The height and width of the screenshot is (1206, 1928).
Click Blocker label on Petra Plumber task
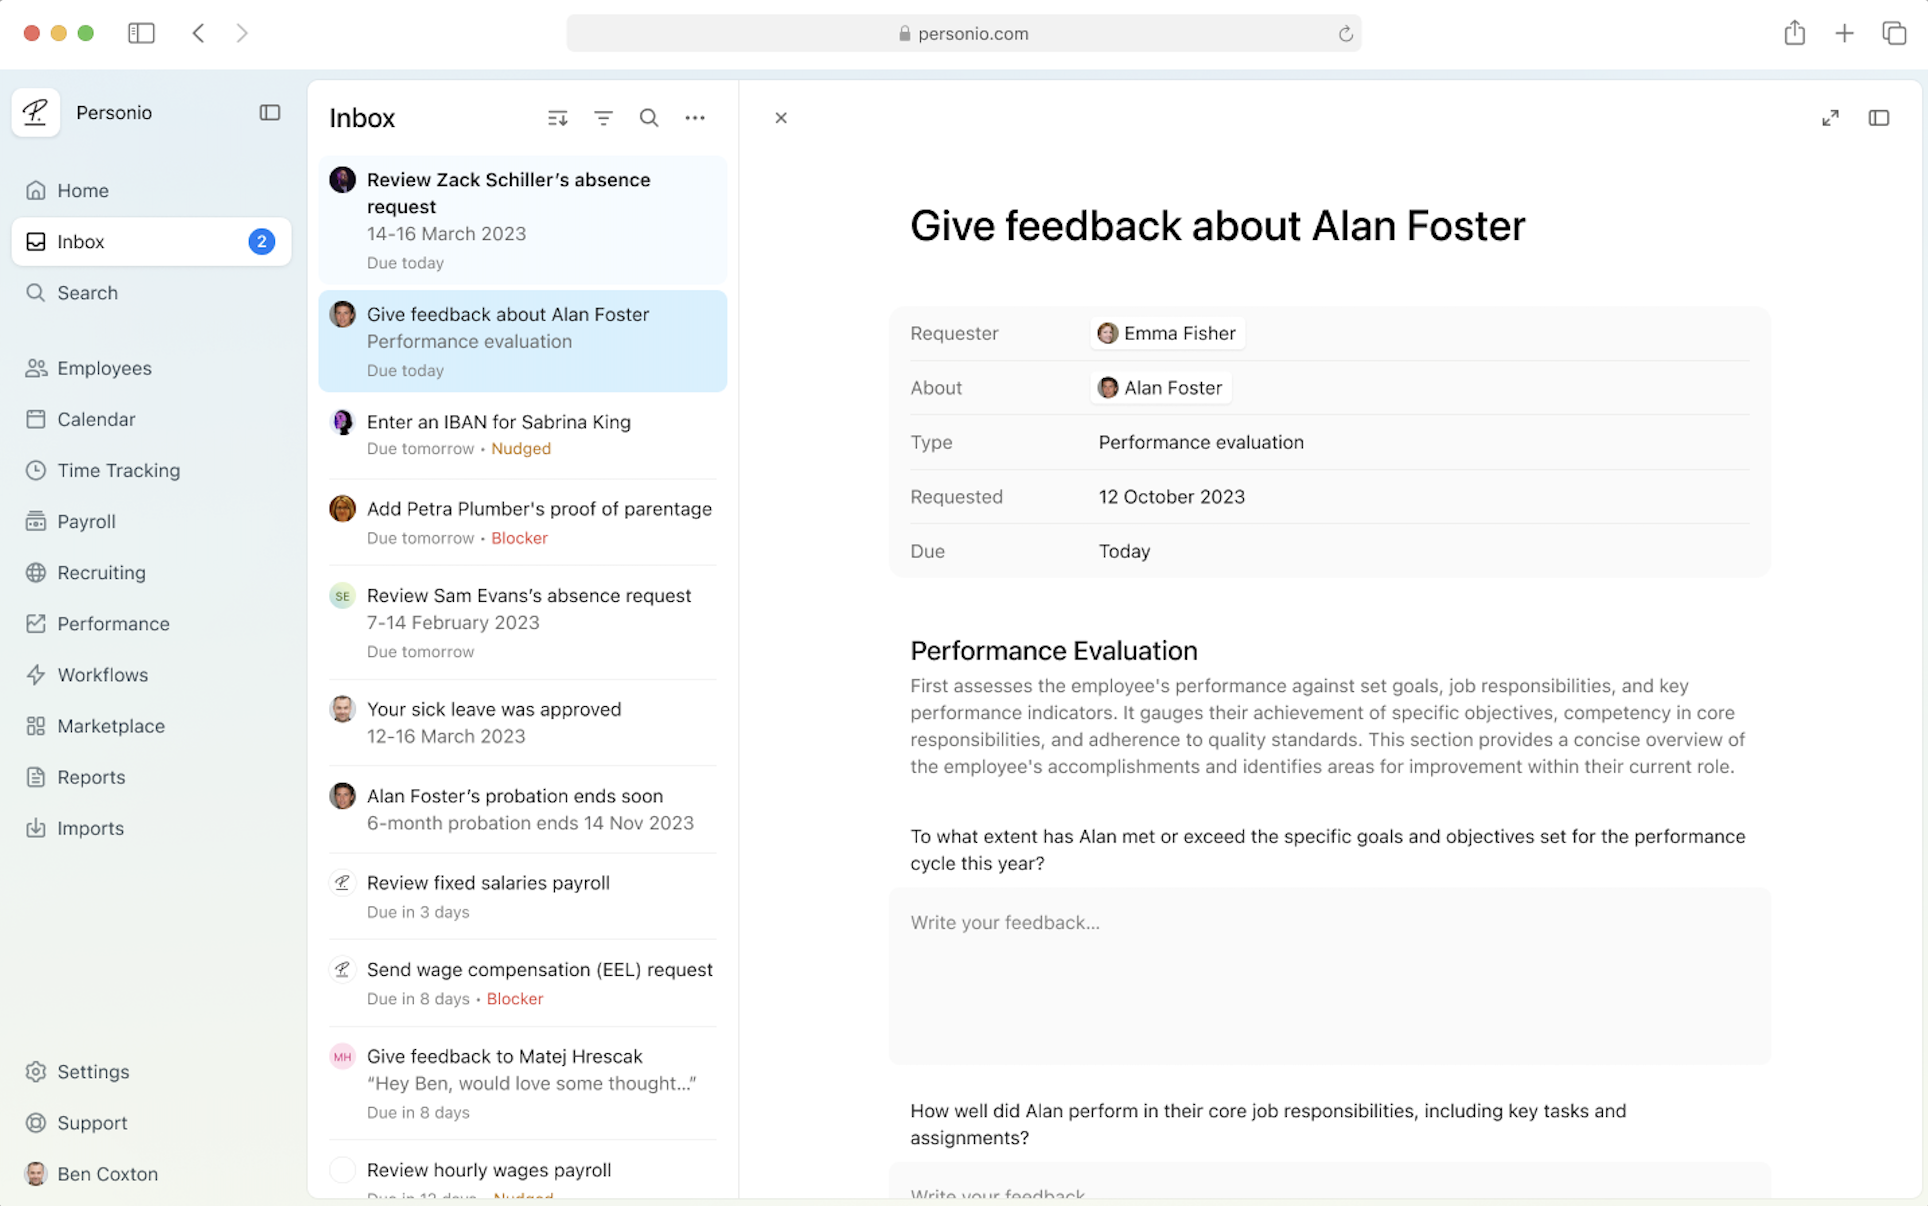click(519, 538)
